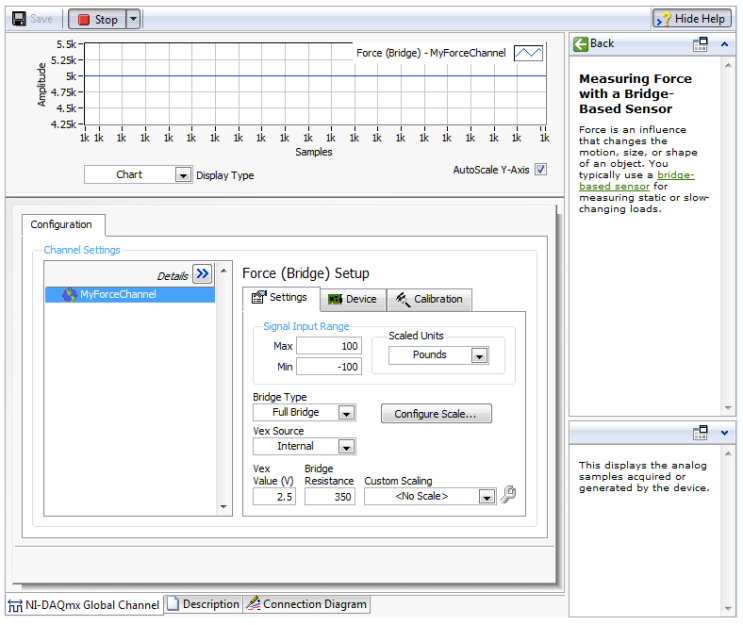The image size is (743, 625).
Task: Collapse the upper help panel chevron
Action: (x=724, y=44)
